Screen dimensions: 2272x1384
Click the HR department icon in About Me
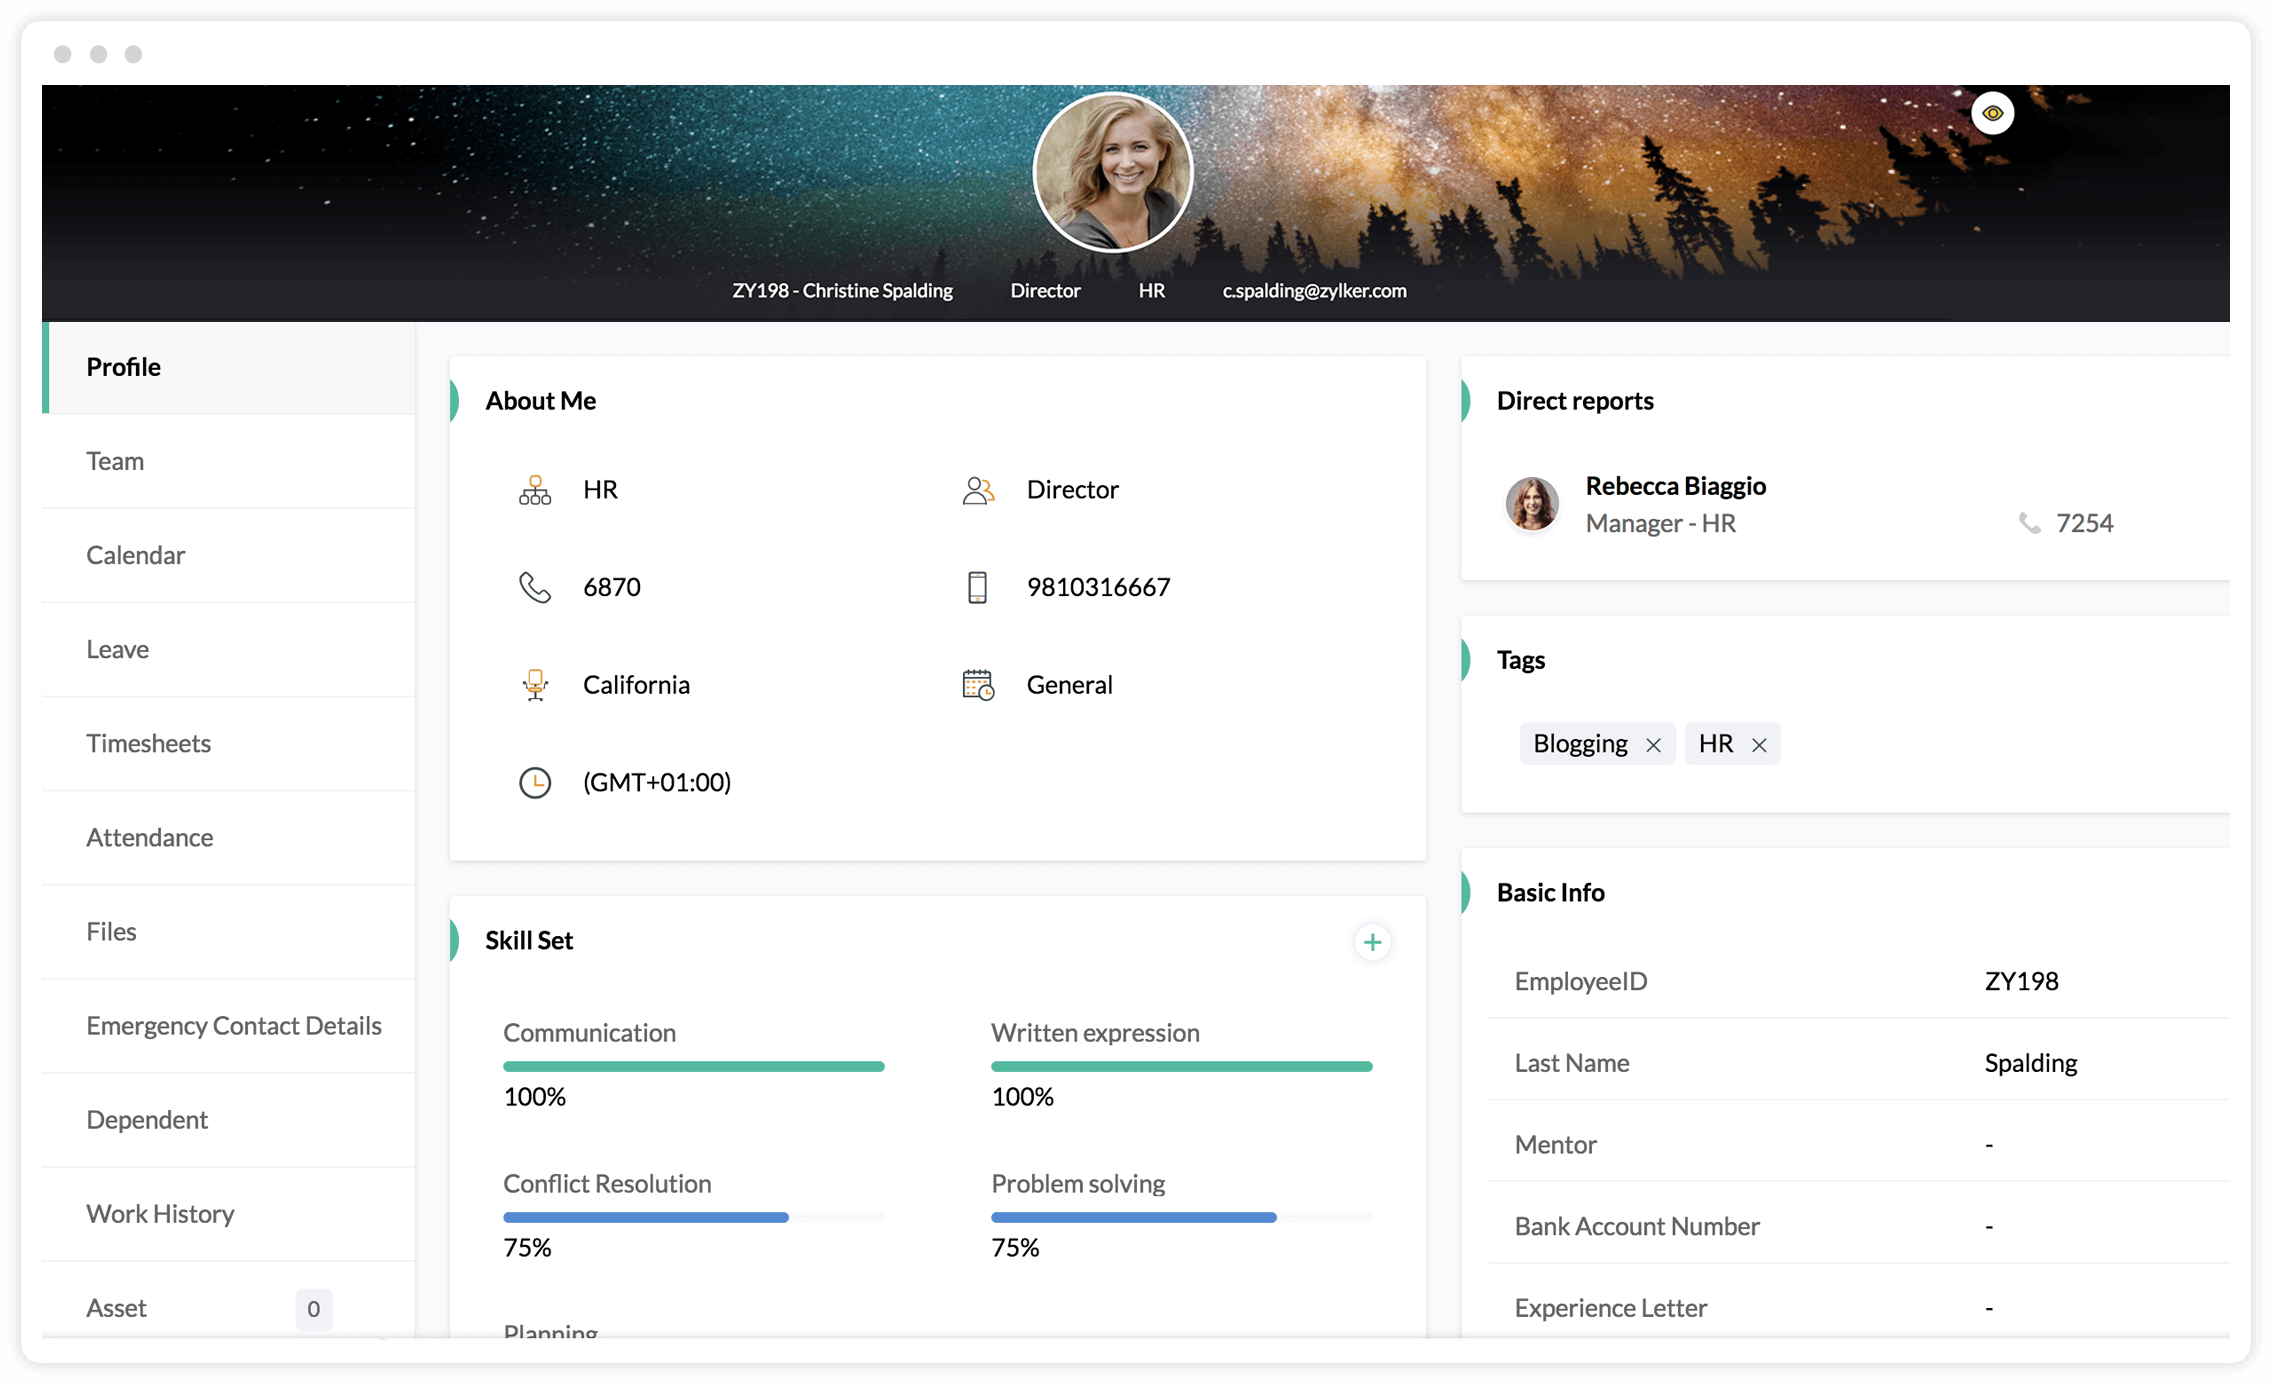(x=534, y=490)
